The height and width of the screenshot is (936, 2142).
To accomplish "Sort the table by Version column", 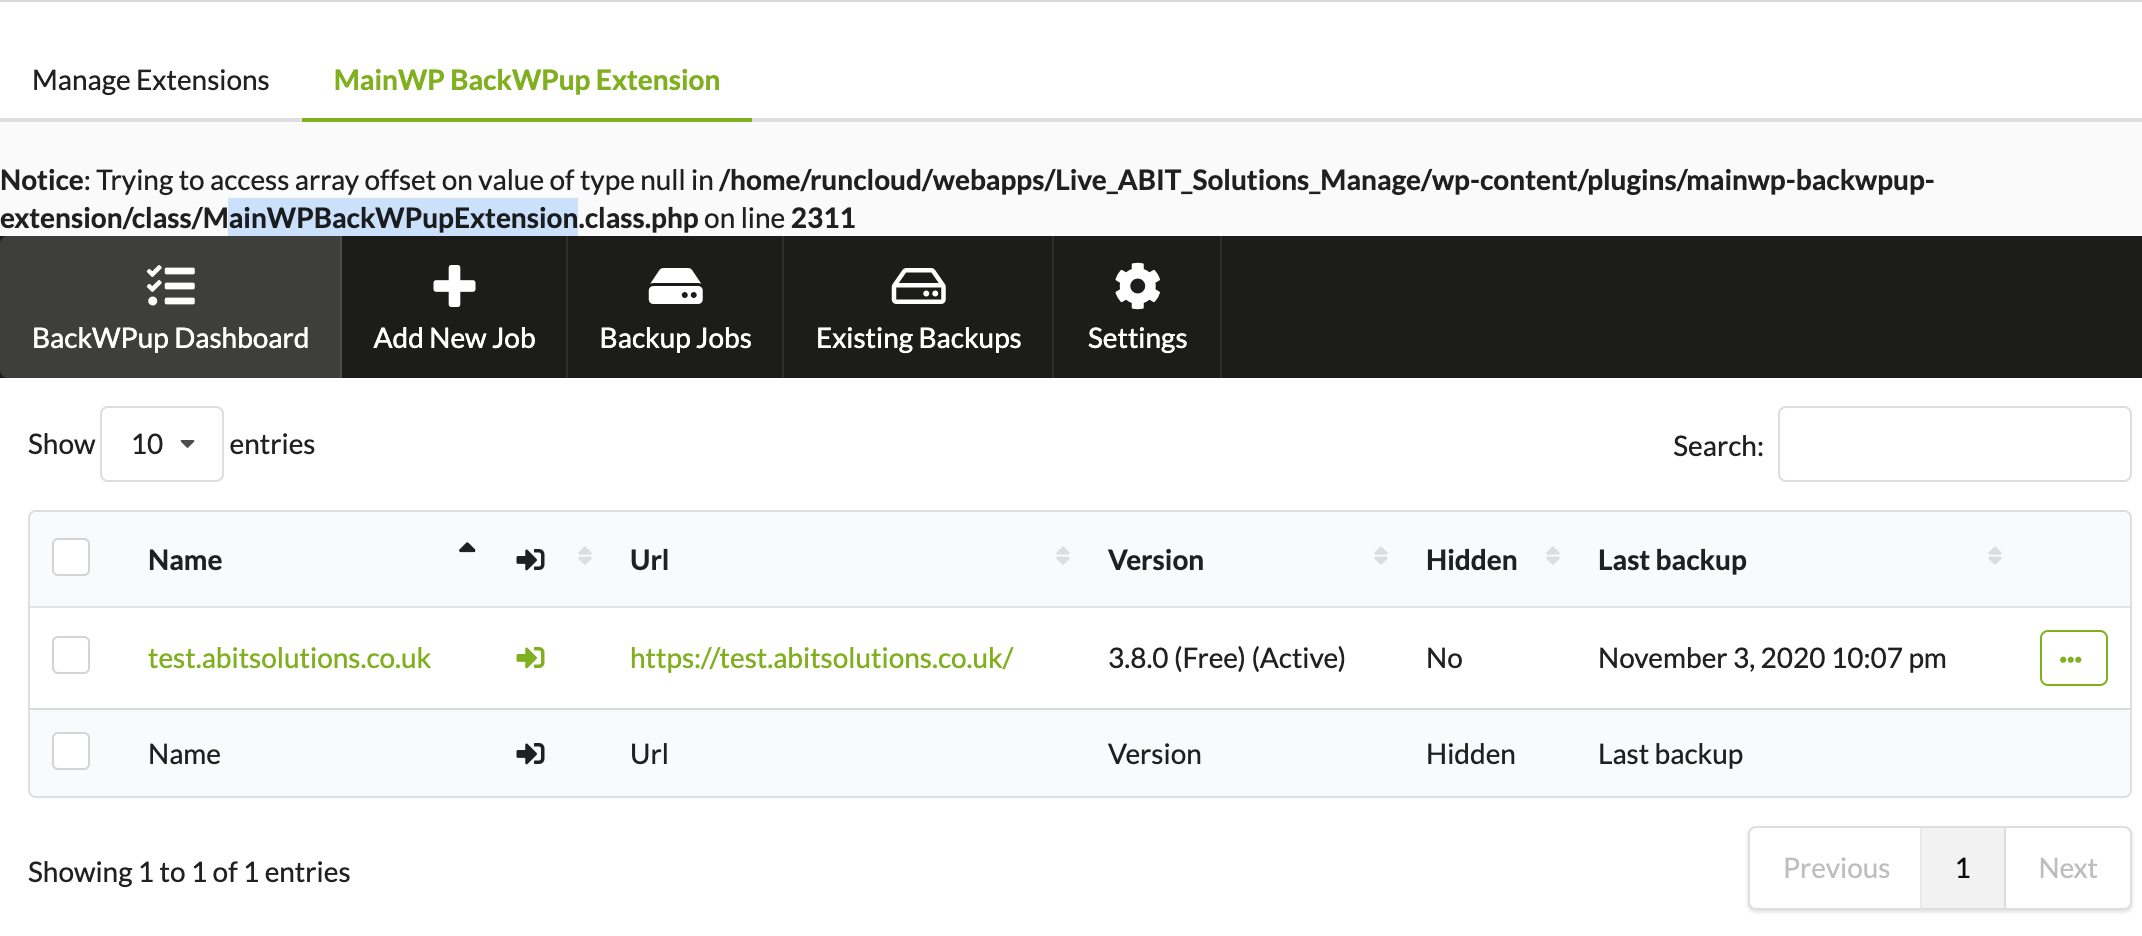I will (1155, 560).
